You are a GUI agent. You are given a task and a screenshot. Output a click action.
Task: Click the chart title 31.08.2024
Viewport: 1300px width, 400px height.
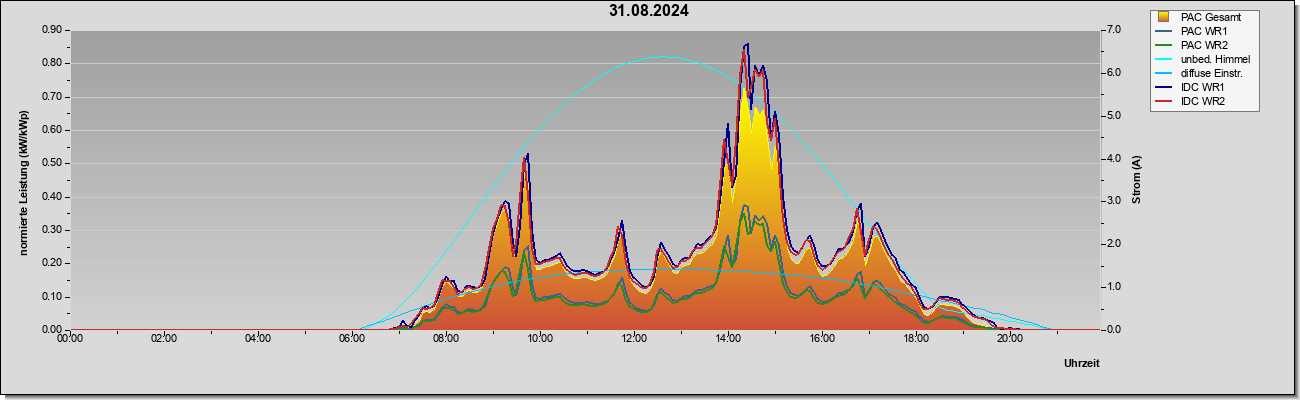[x=648, y=12]
